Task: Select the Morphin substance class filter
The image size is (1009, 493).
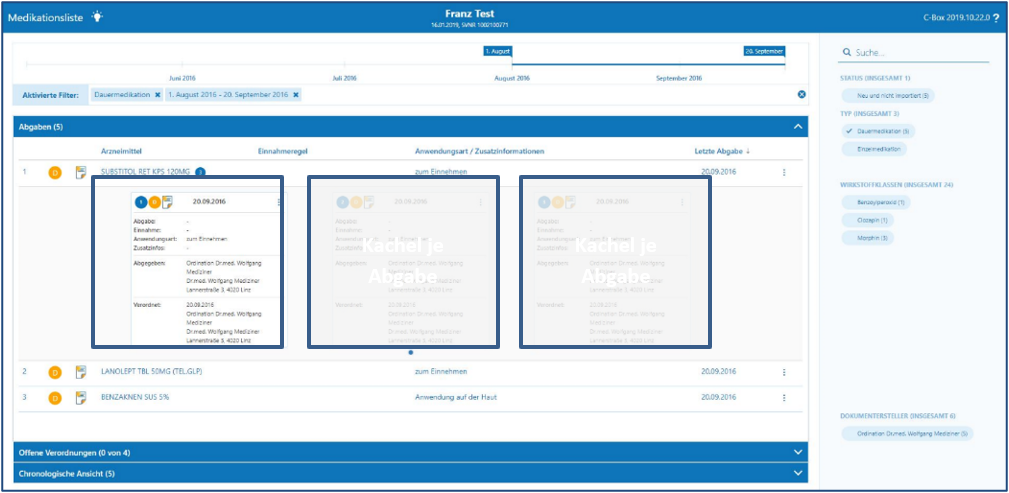Action: pos(867,238)
